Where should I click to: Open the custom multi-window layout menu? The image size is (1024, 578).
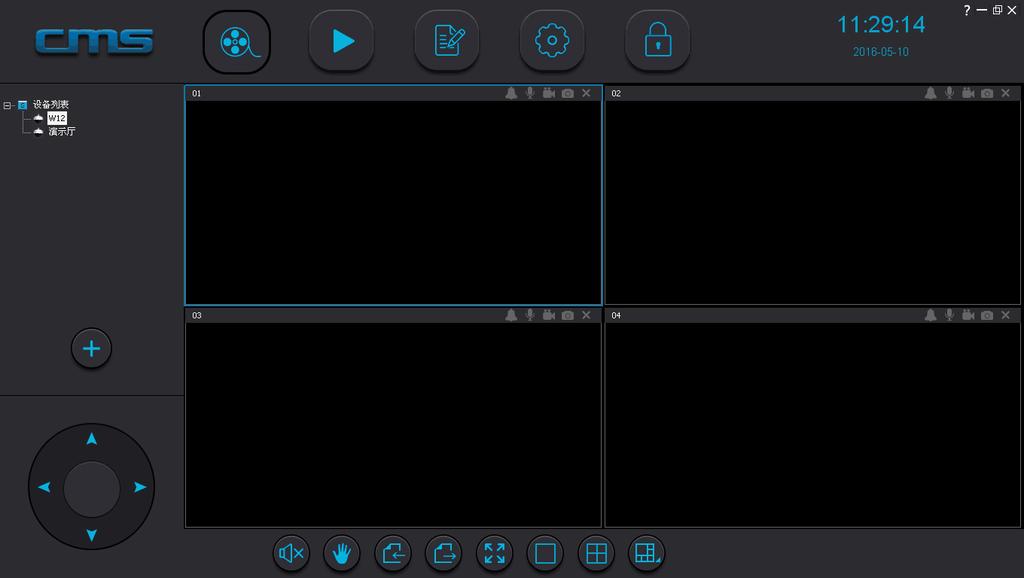coord(647,554)
